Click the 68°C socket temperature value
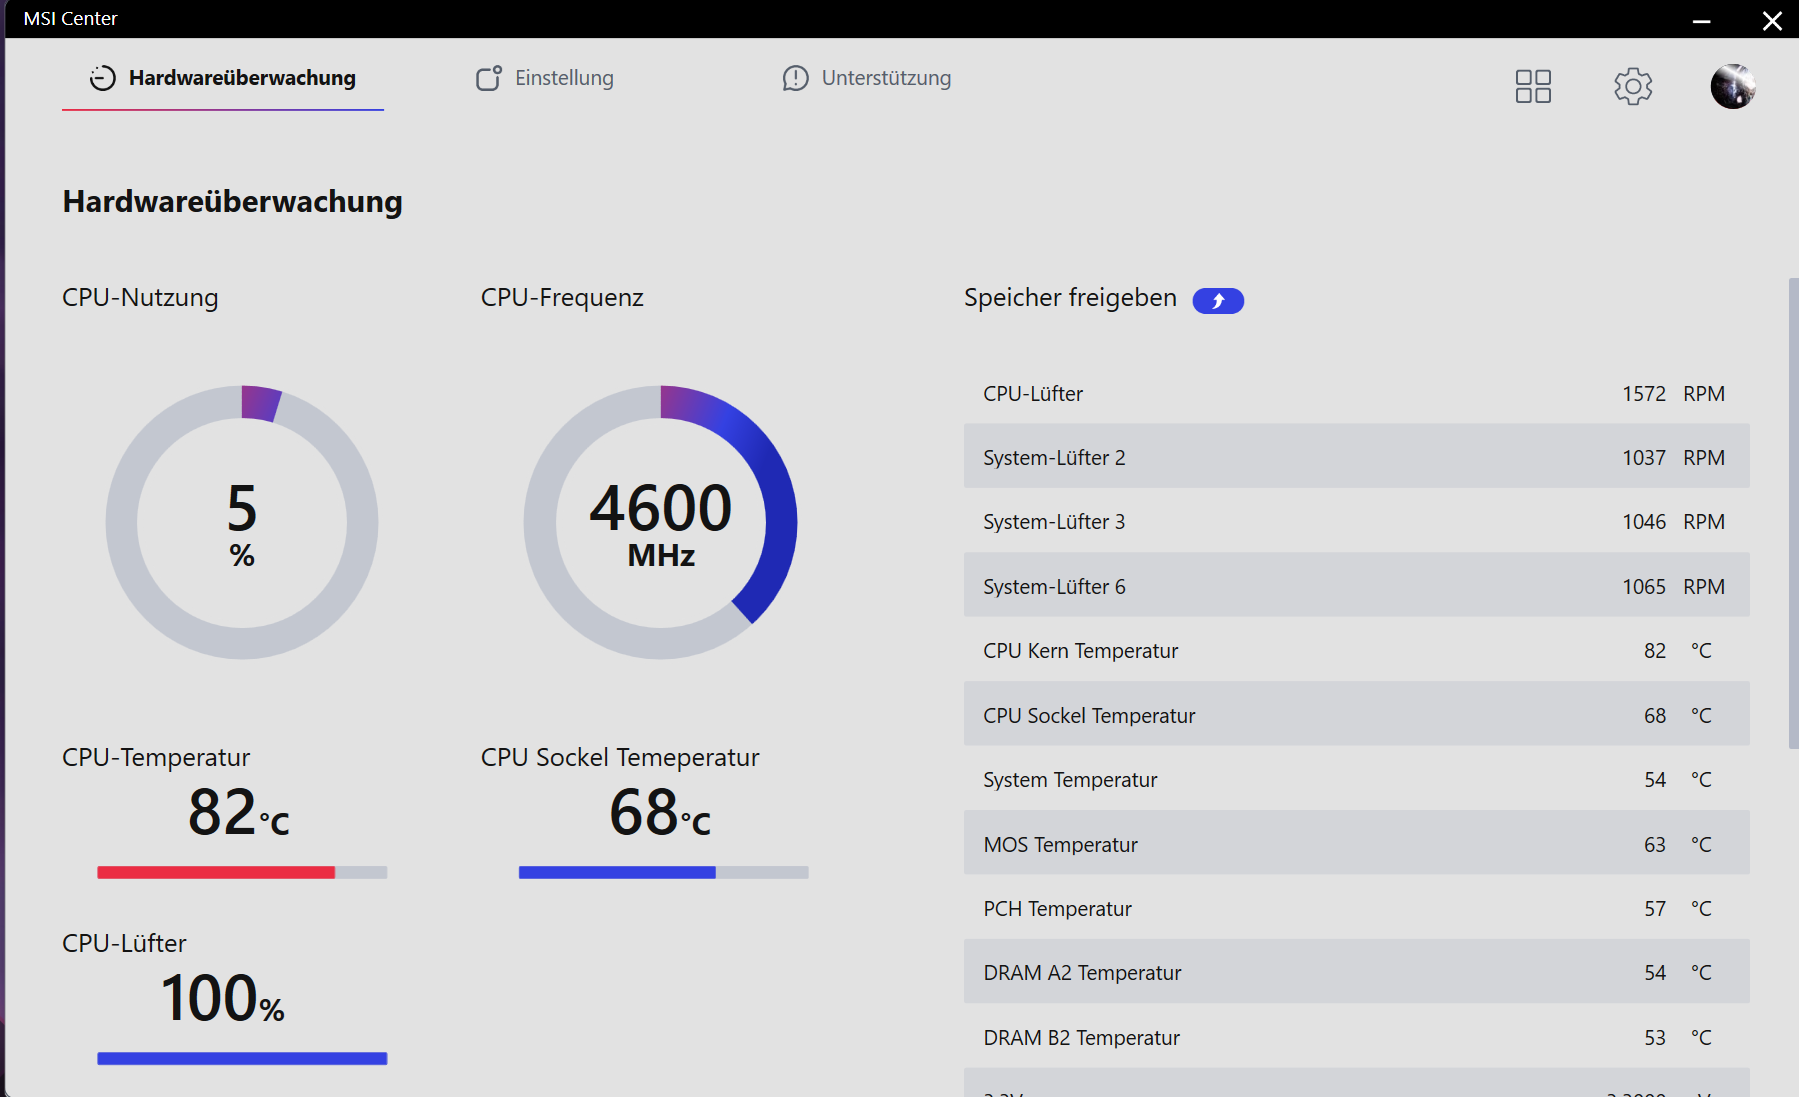The image size is (1799, 1097). (x=660, y=812)
